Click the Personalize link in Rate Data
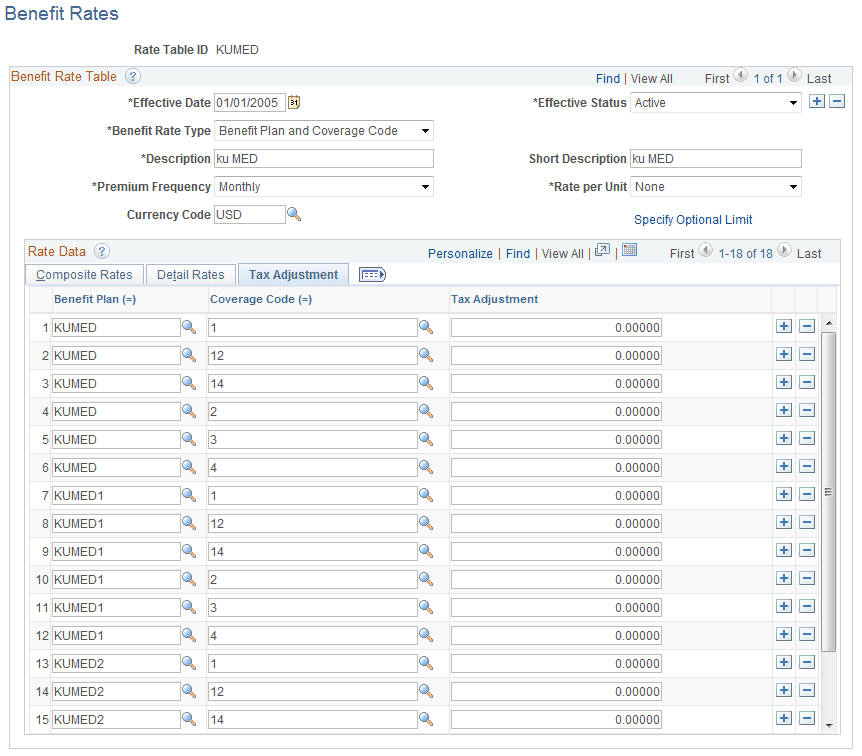Viewport: 862px width, 756px height. [460, 253]
